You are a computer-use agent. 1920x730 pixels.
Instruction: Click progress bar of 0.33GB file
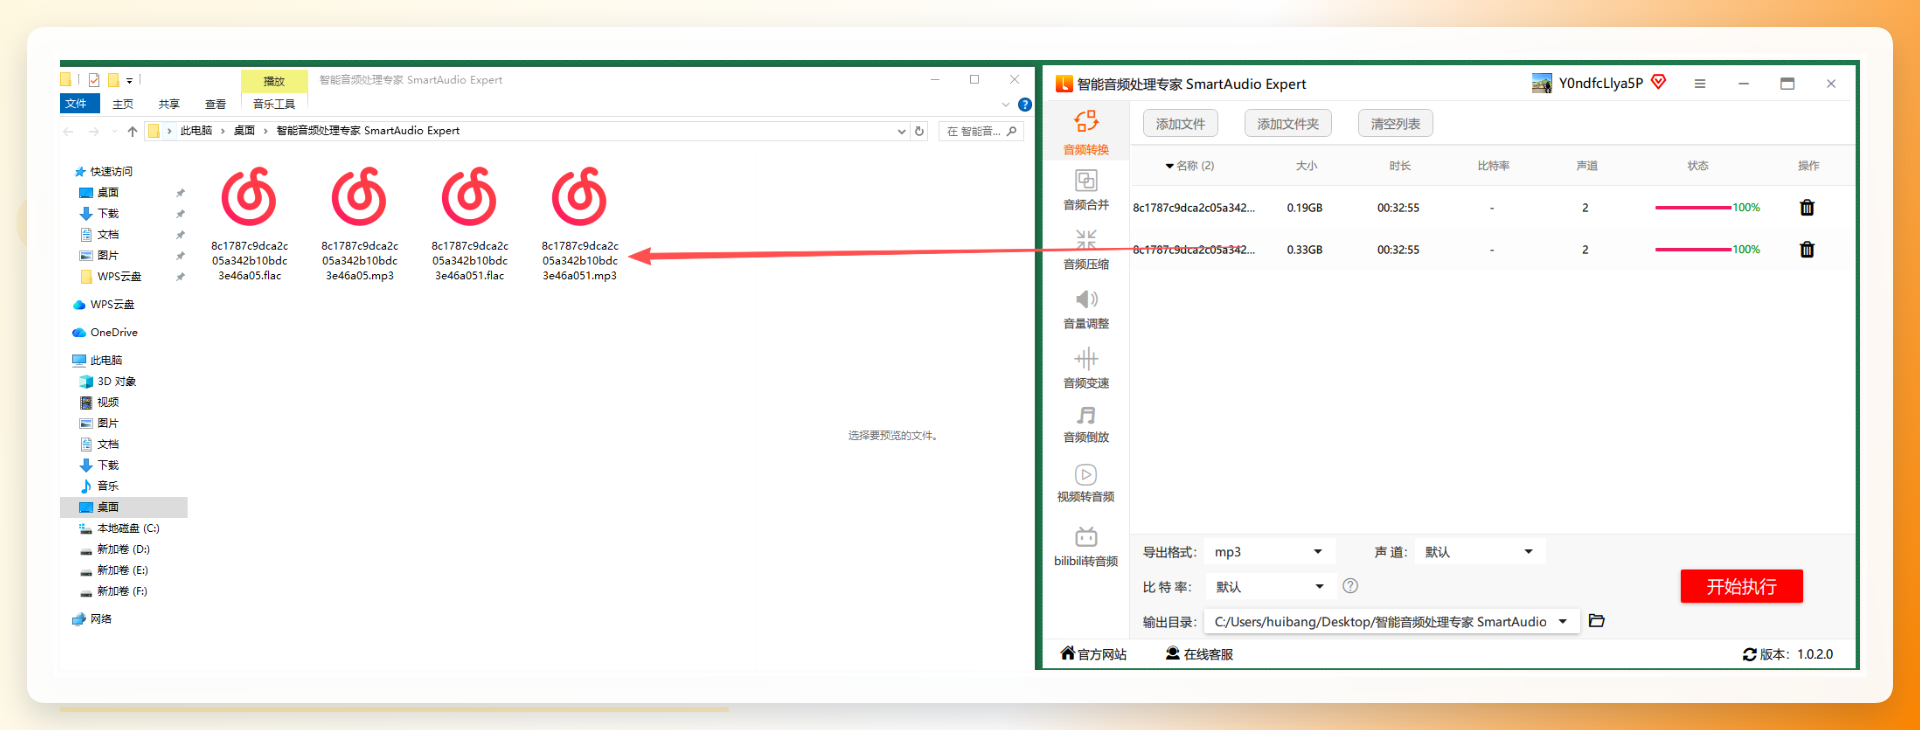pos(1693,250)
